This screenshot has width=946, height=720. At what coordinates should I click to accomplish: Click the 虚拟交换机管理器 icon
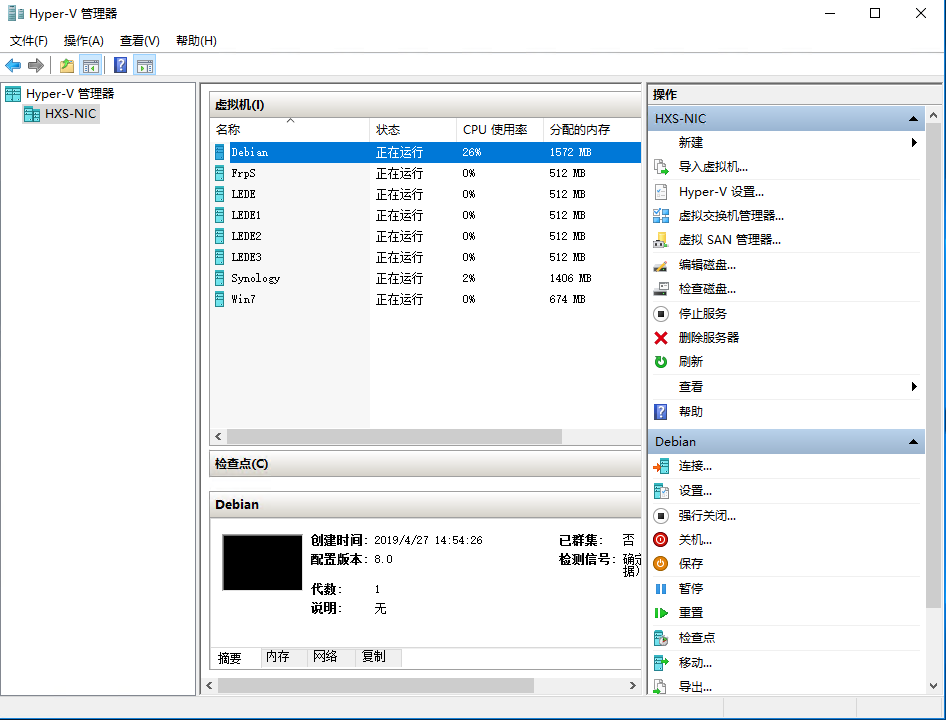(661, 215)
